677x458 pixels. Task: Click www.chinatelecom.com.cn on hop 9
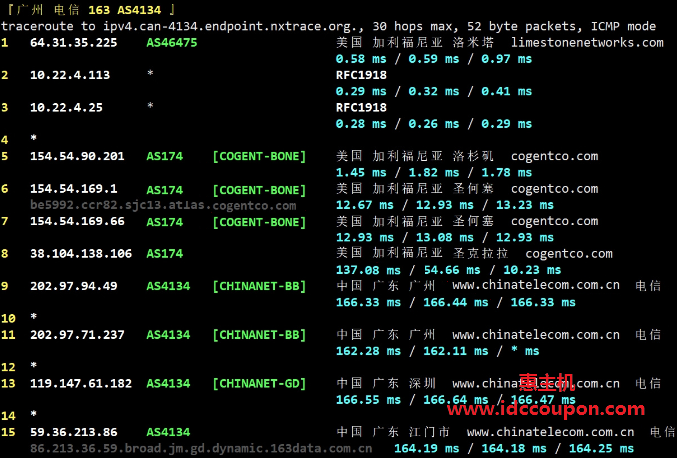click(x=536, y=285)
